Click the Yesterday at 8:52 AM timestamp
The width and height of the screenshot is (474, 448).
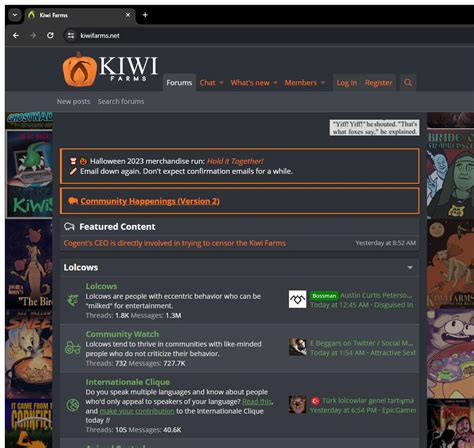tap(386, 243)
